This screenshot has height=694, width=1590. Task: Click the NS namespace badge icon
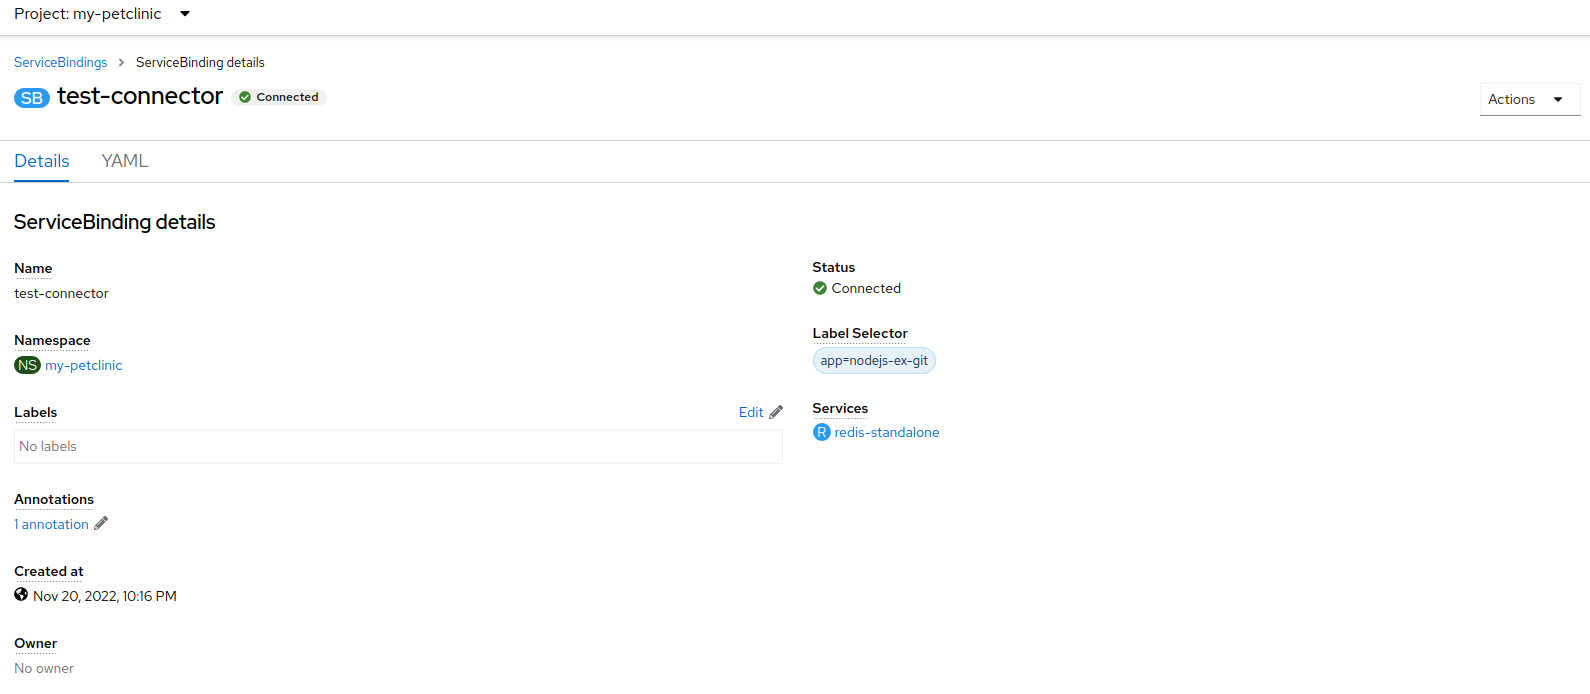[27, 366]
